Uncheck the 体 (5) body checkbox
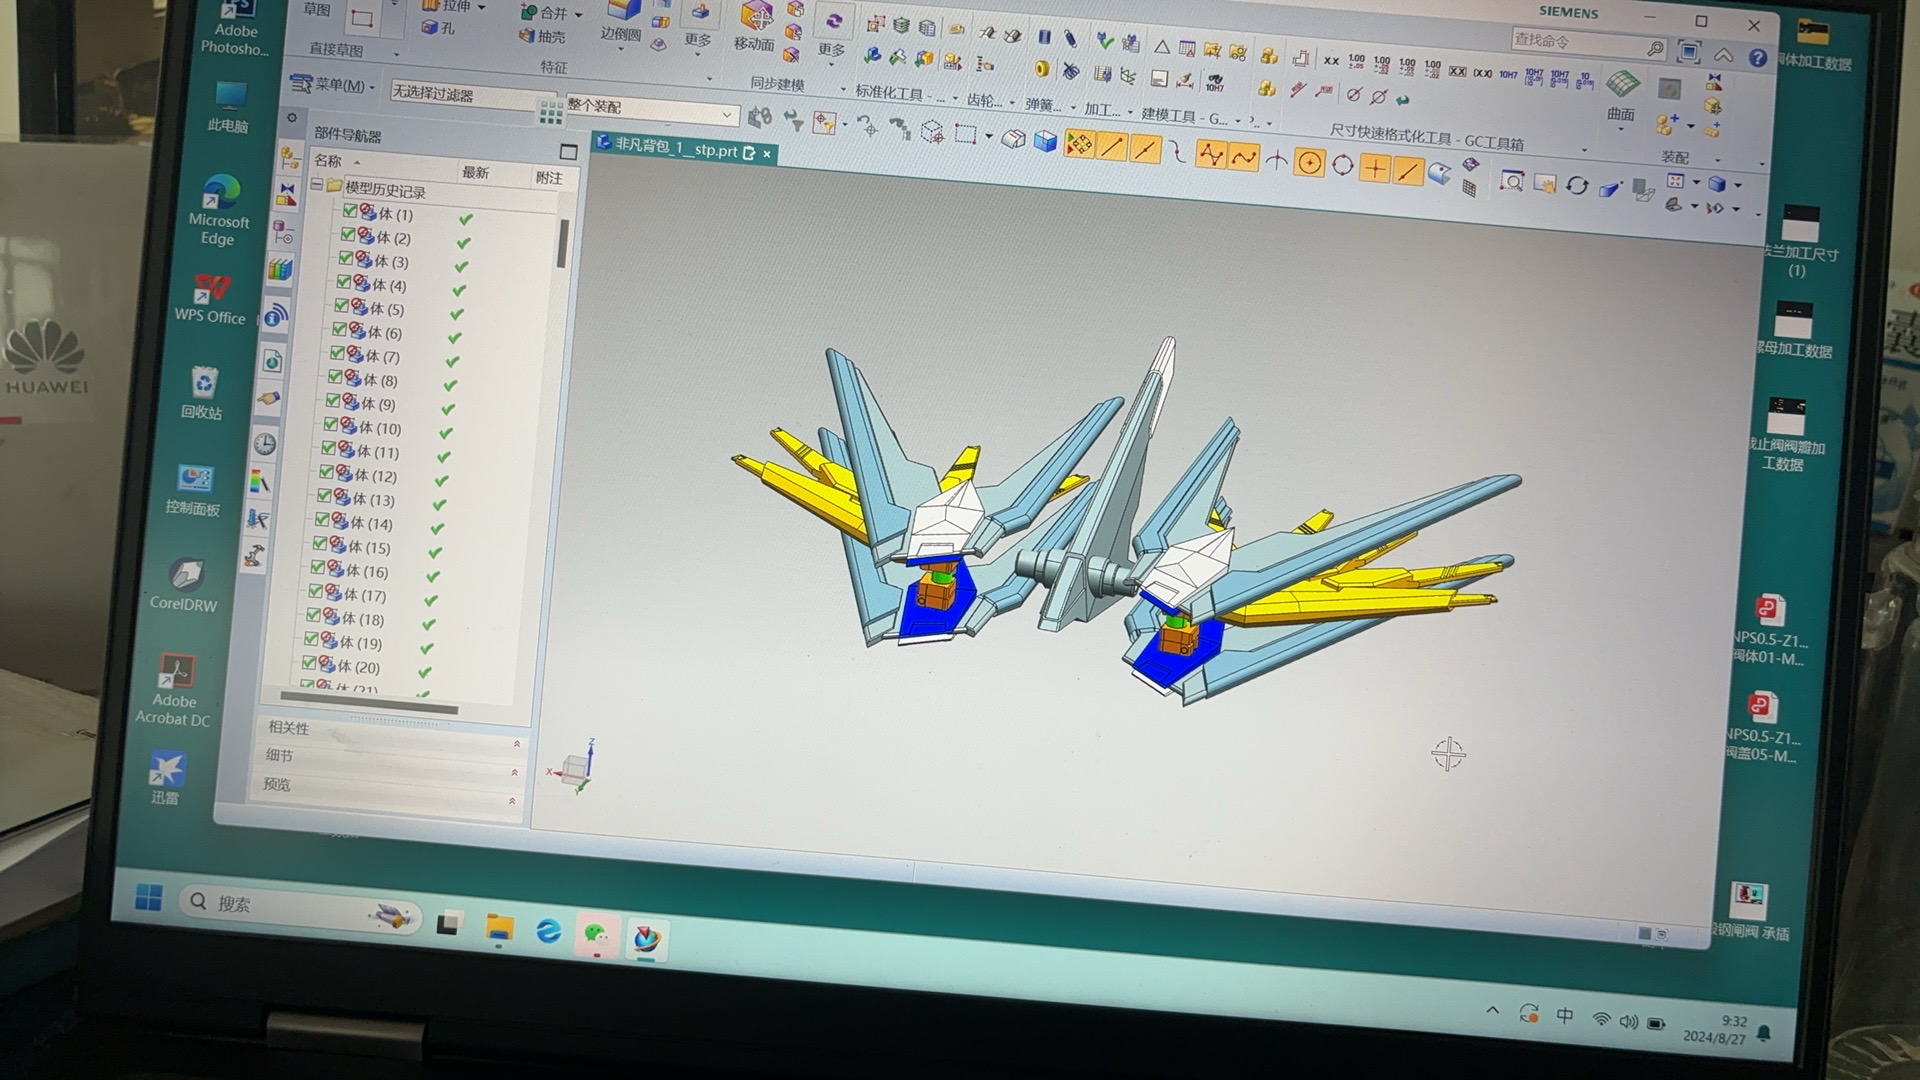The image size is (1920, 1080). pos(342,306)
